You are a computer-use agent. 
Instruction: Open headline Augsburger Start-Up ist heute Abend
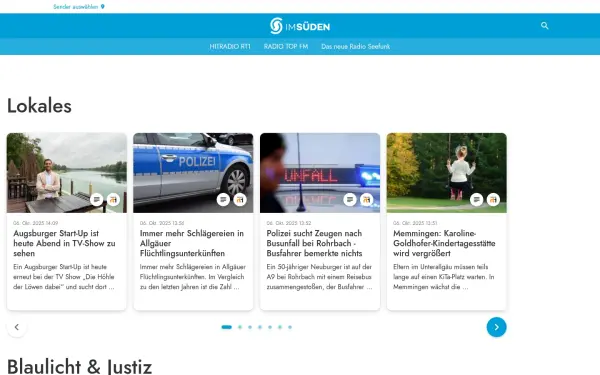pos(64,243)
